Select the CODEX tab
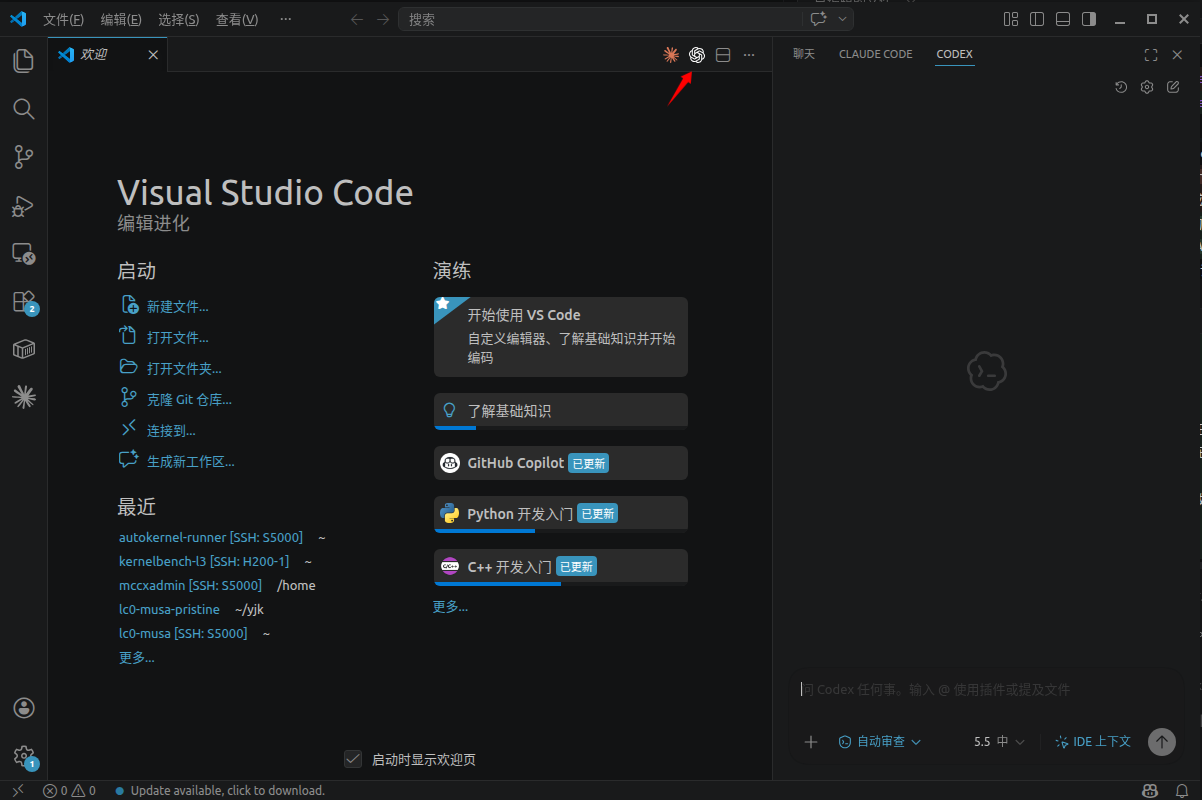Viewport: 1202px width, 800px height. point(954,54)
